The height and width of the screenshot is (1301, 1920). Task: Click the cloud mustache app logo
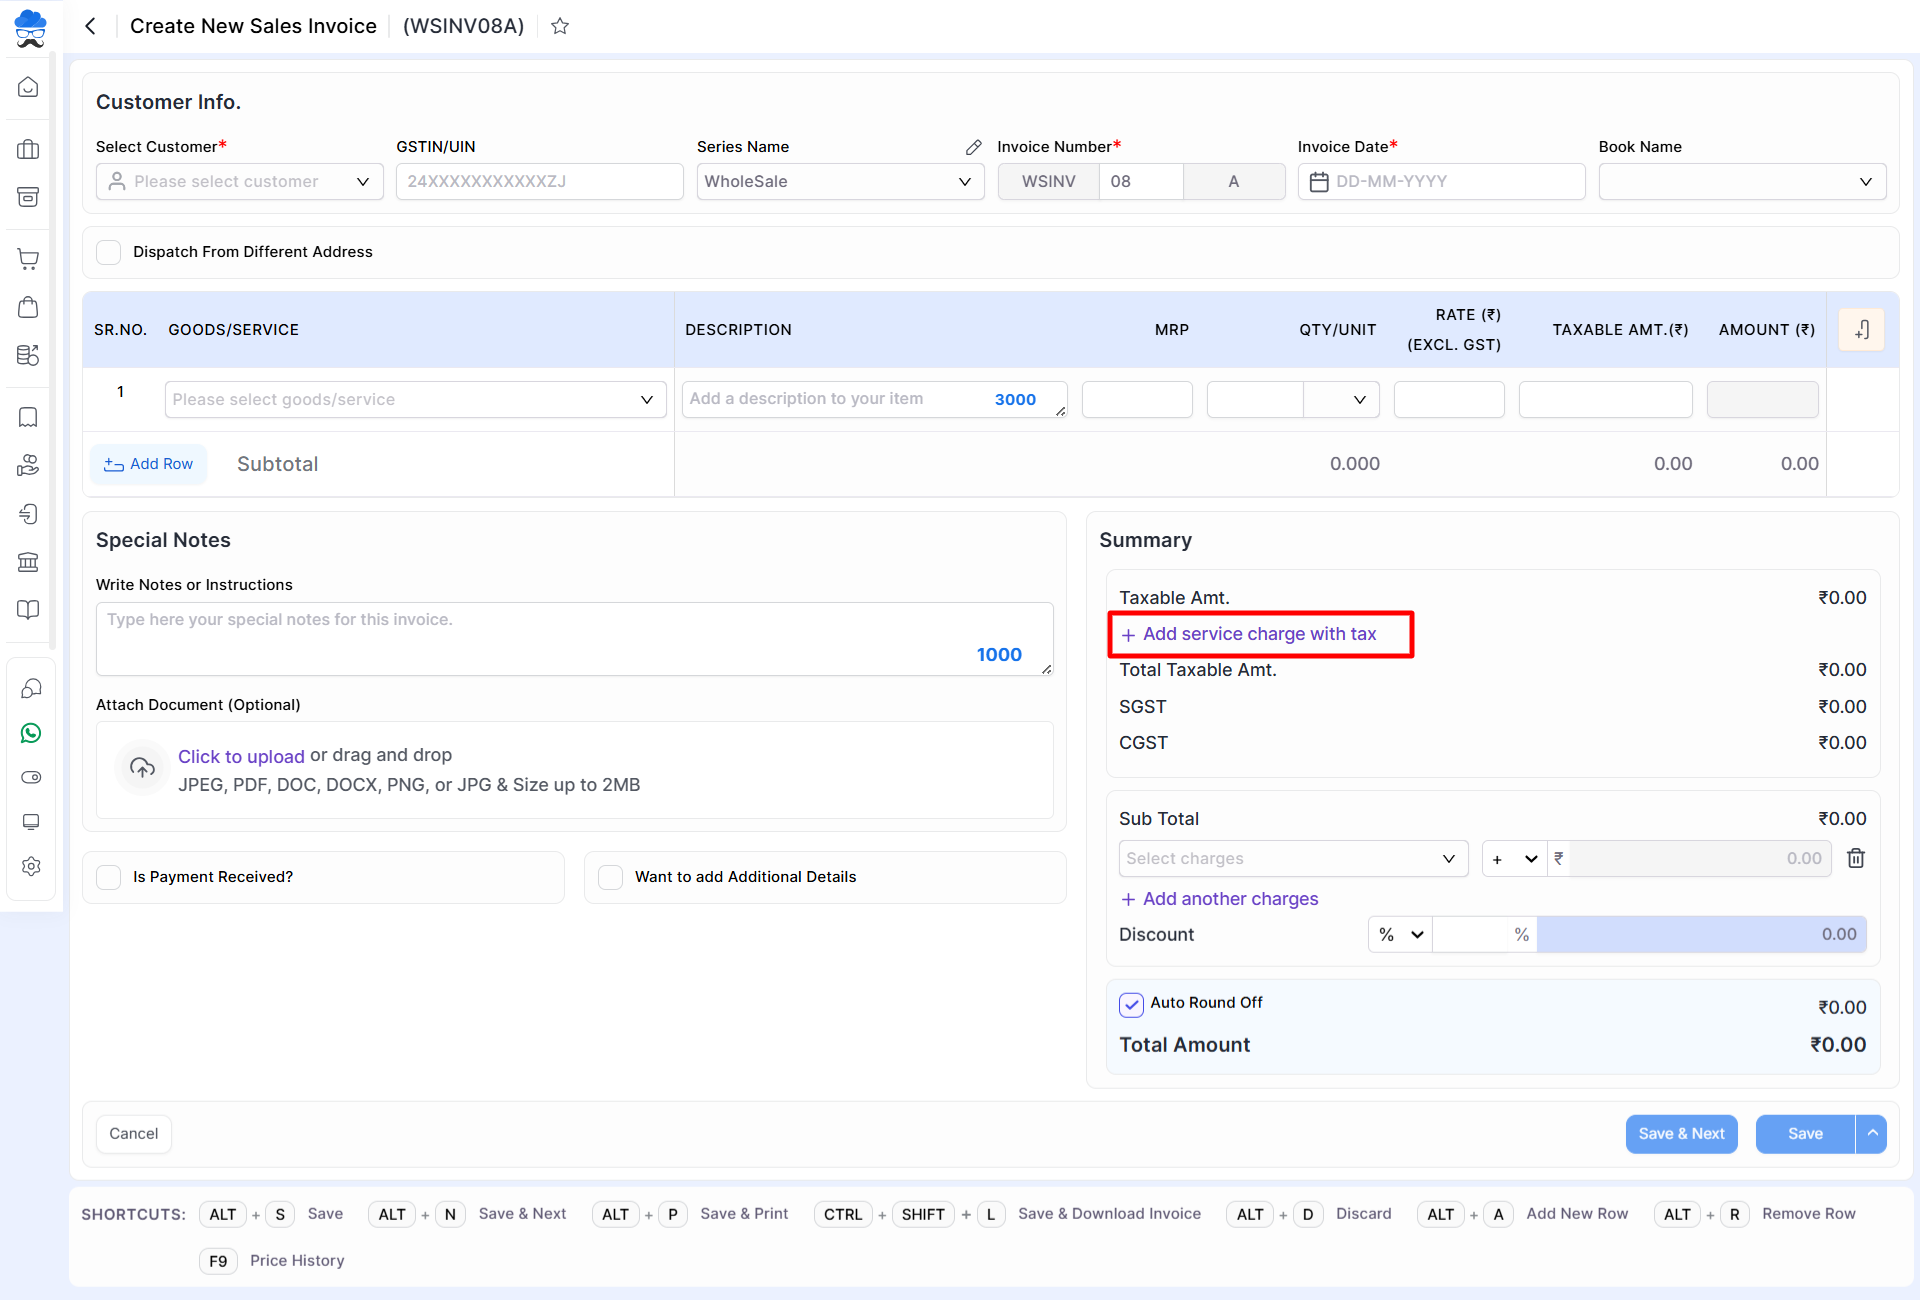point(30,28)
